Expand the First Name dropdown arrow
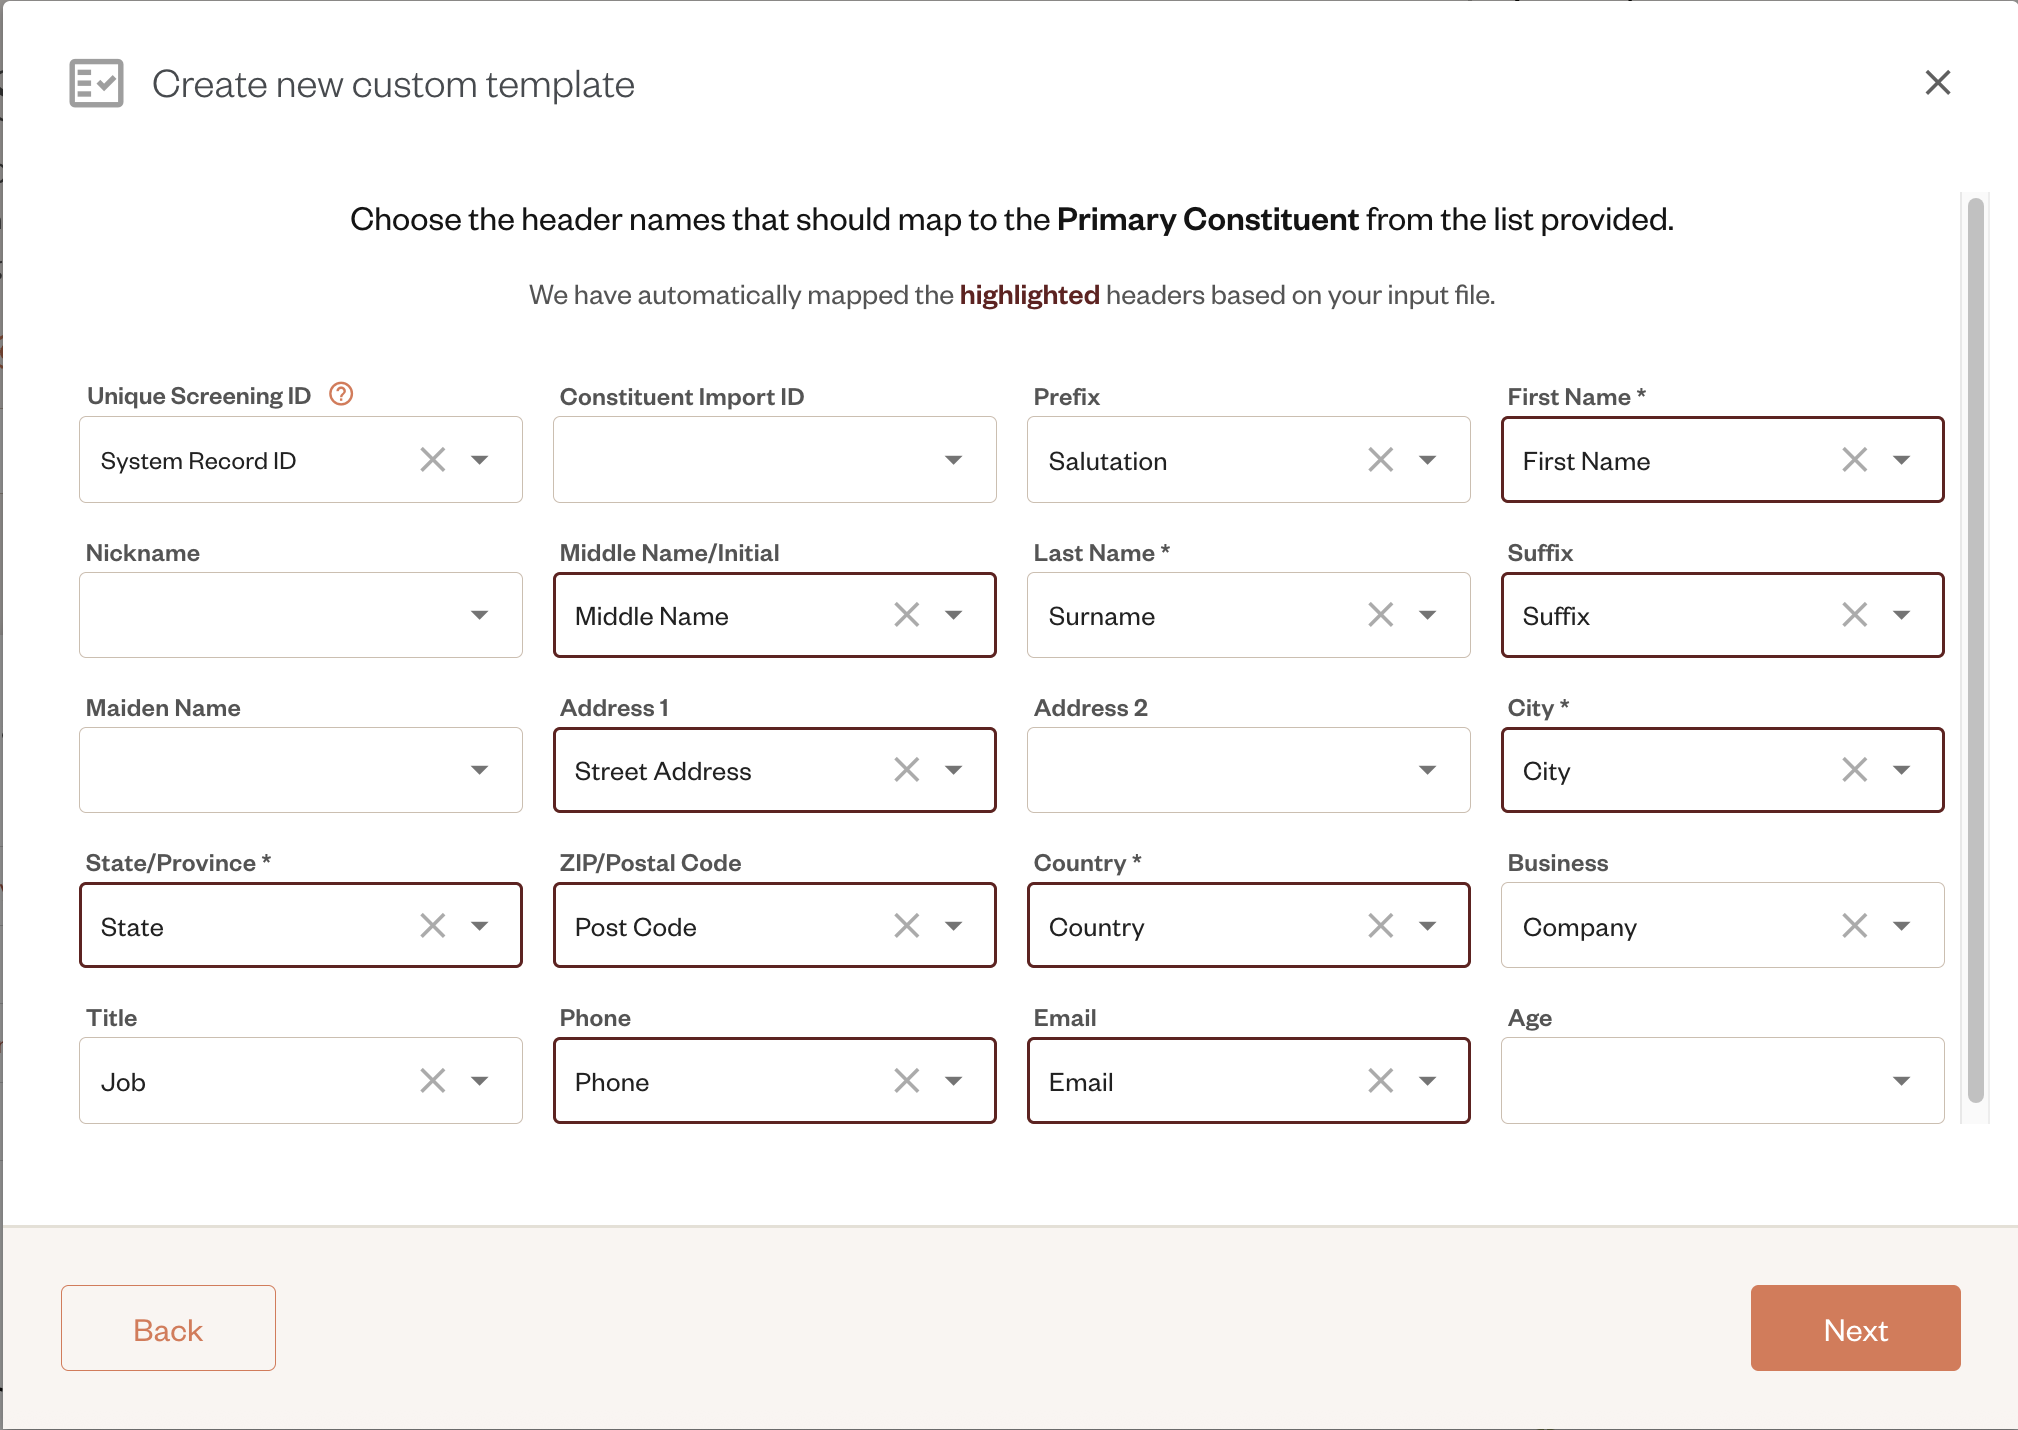Viewport: 2018px width, 1430px height. (x=1902, y=460)
